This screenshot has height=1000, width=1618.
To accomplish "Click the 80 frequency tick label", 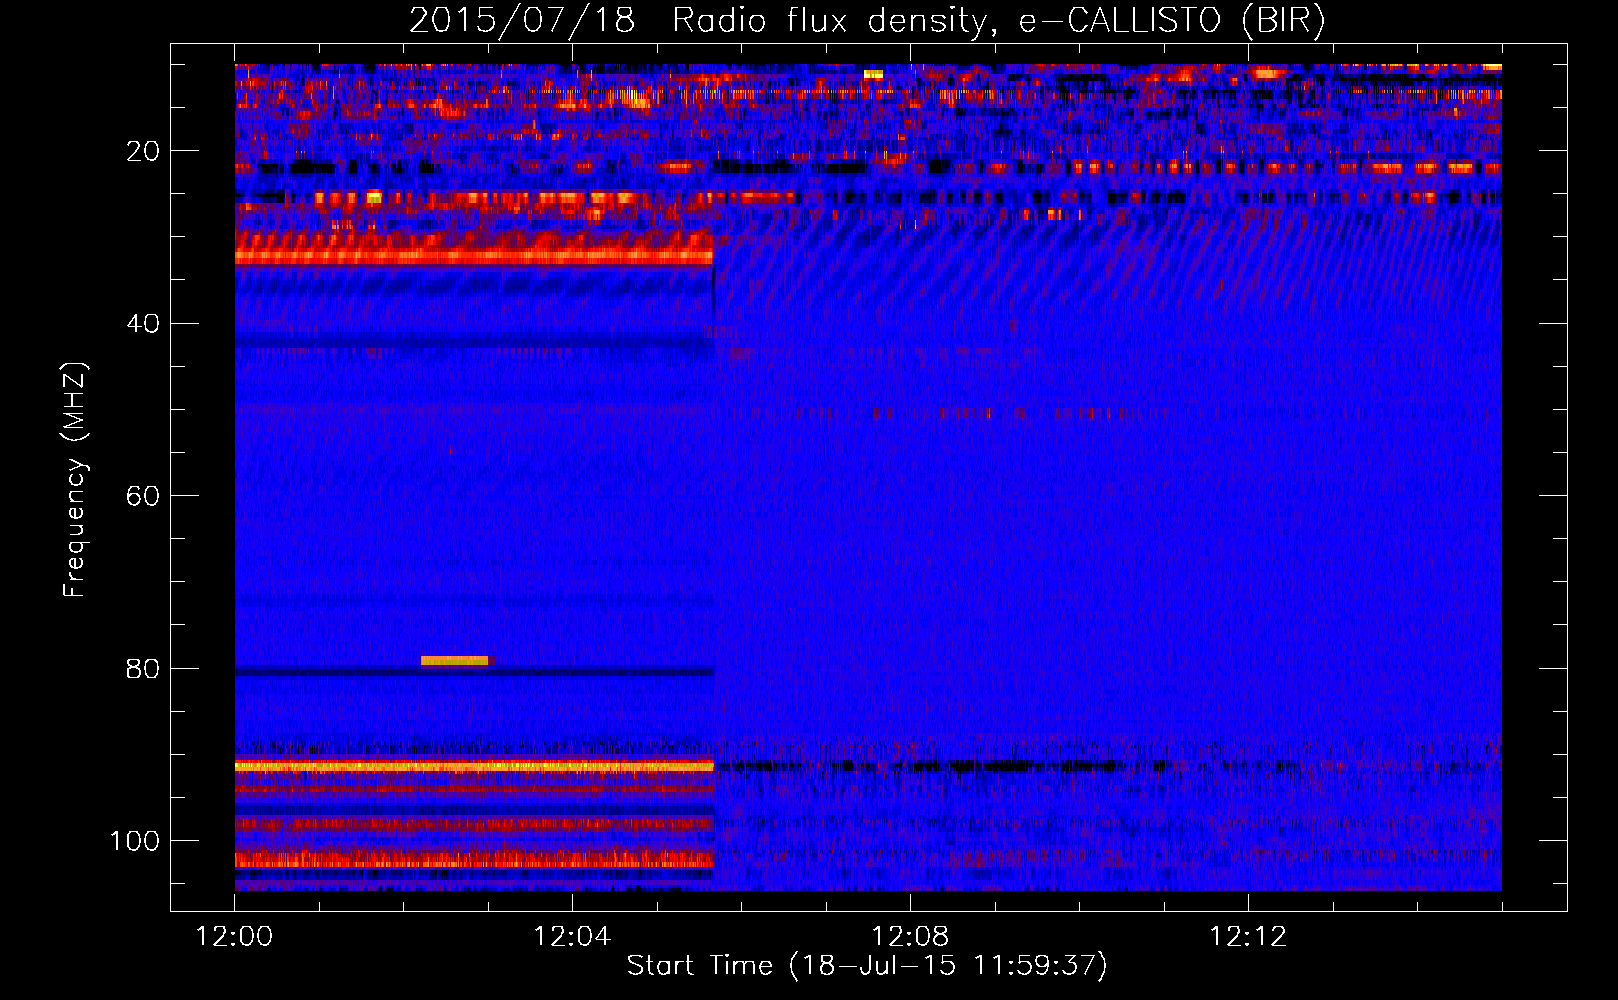I will click(x=144, y=669).
